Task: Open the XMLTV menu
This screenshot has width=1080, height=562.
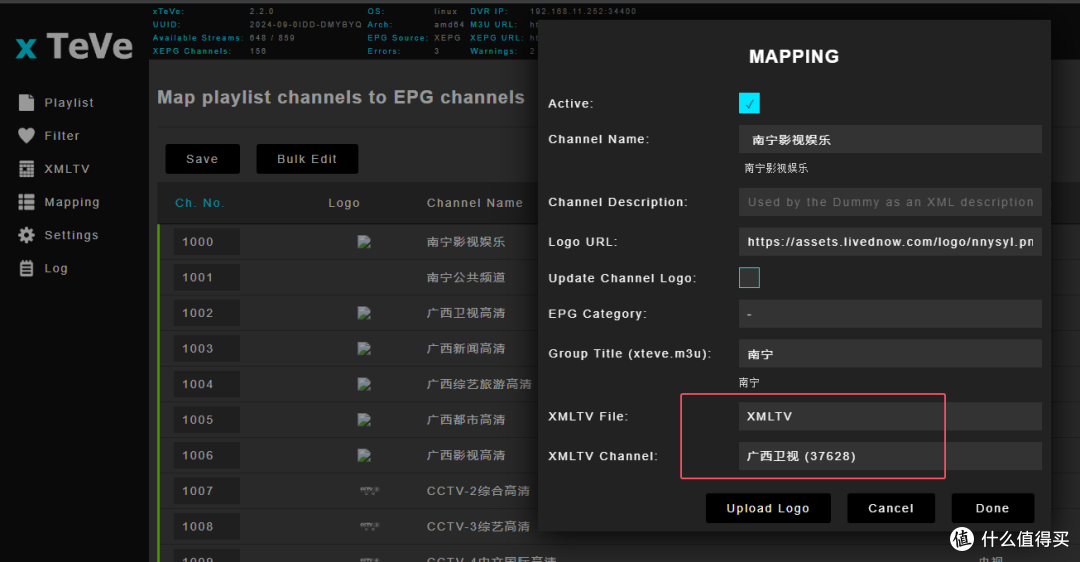Action: (67, 169)
